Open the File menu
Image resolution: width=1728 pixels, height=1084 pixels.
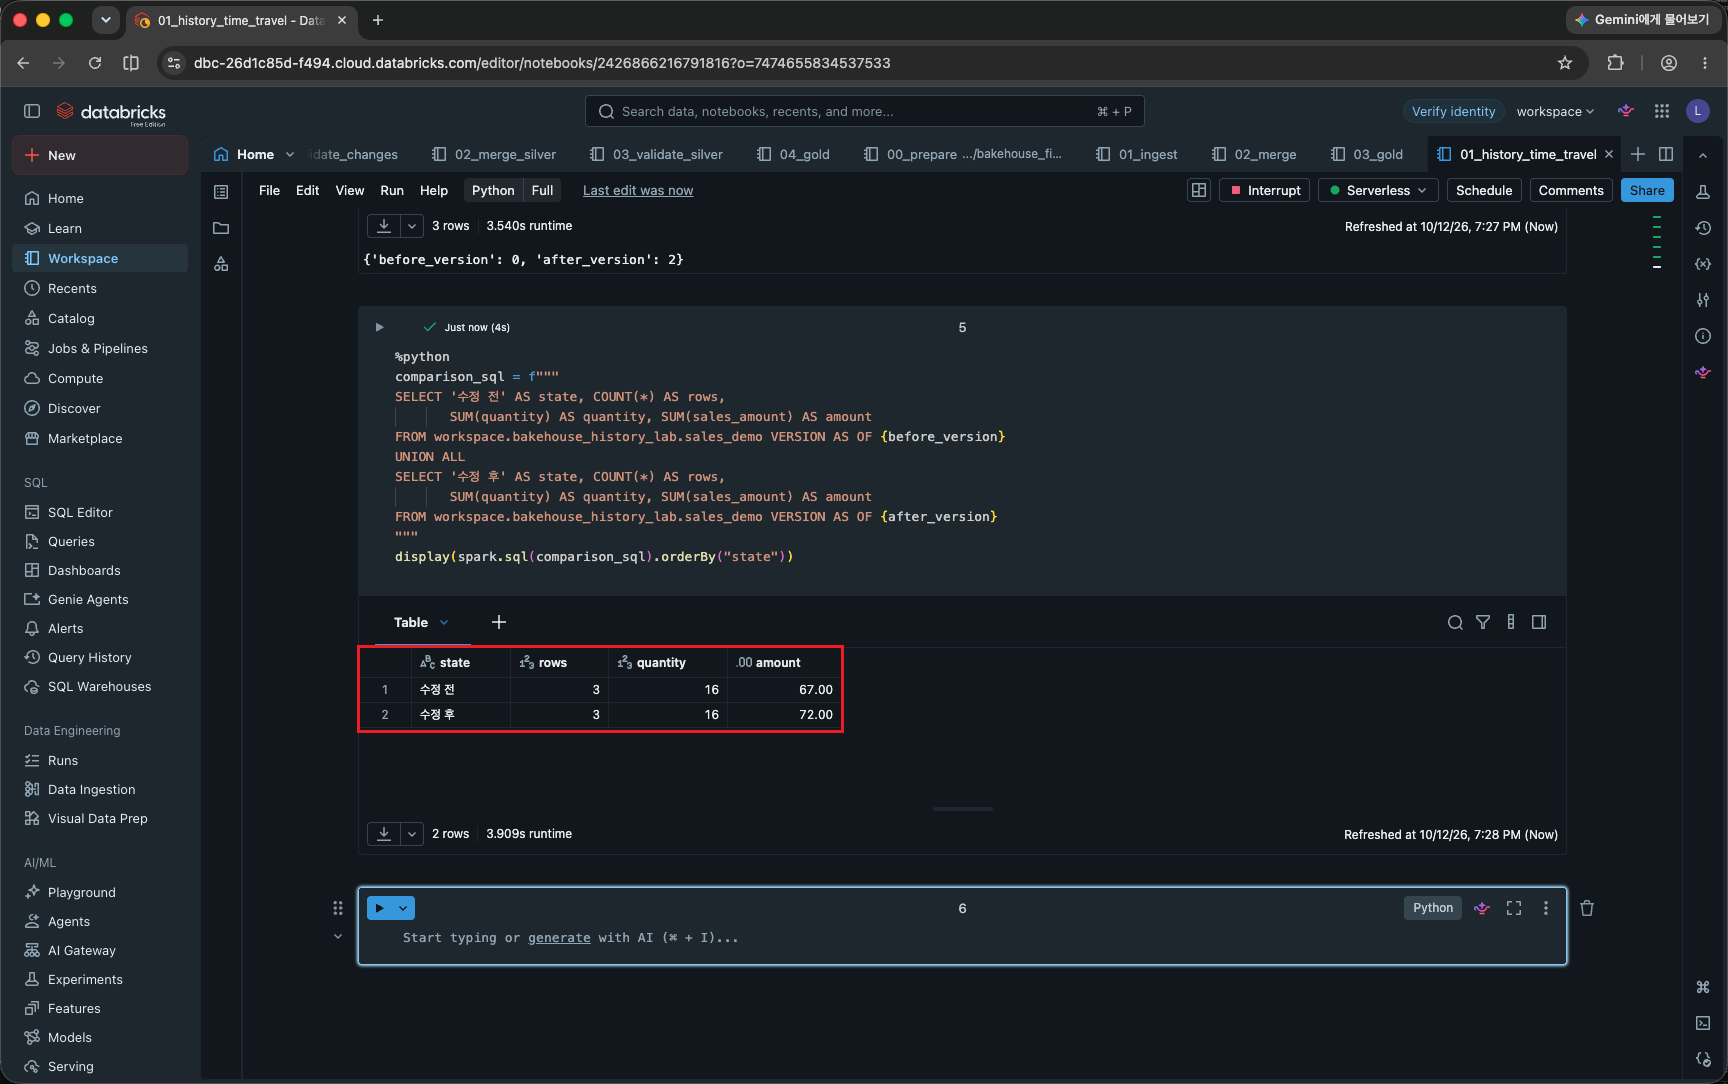[269, 190]
